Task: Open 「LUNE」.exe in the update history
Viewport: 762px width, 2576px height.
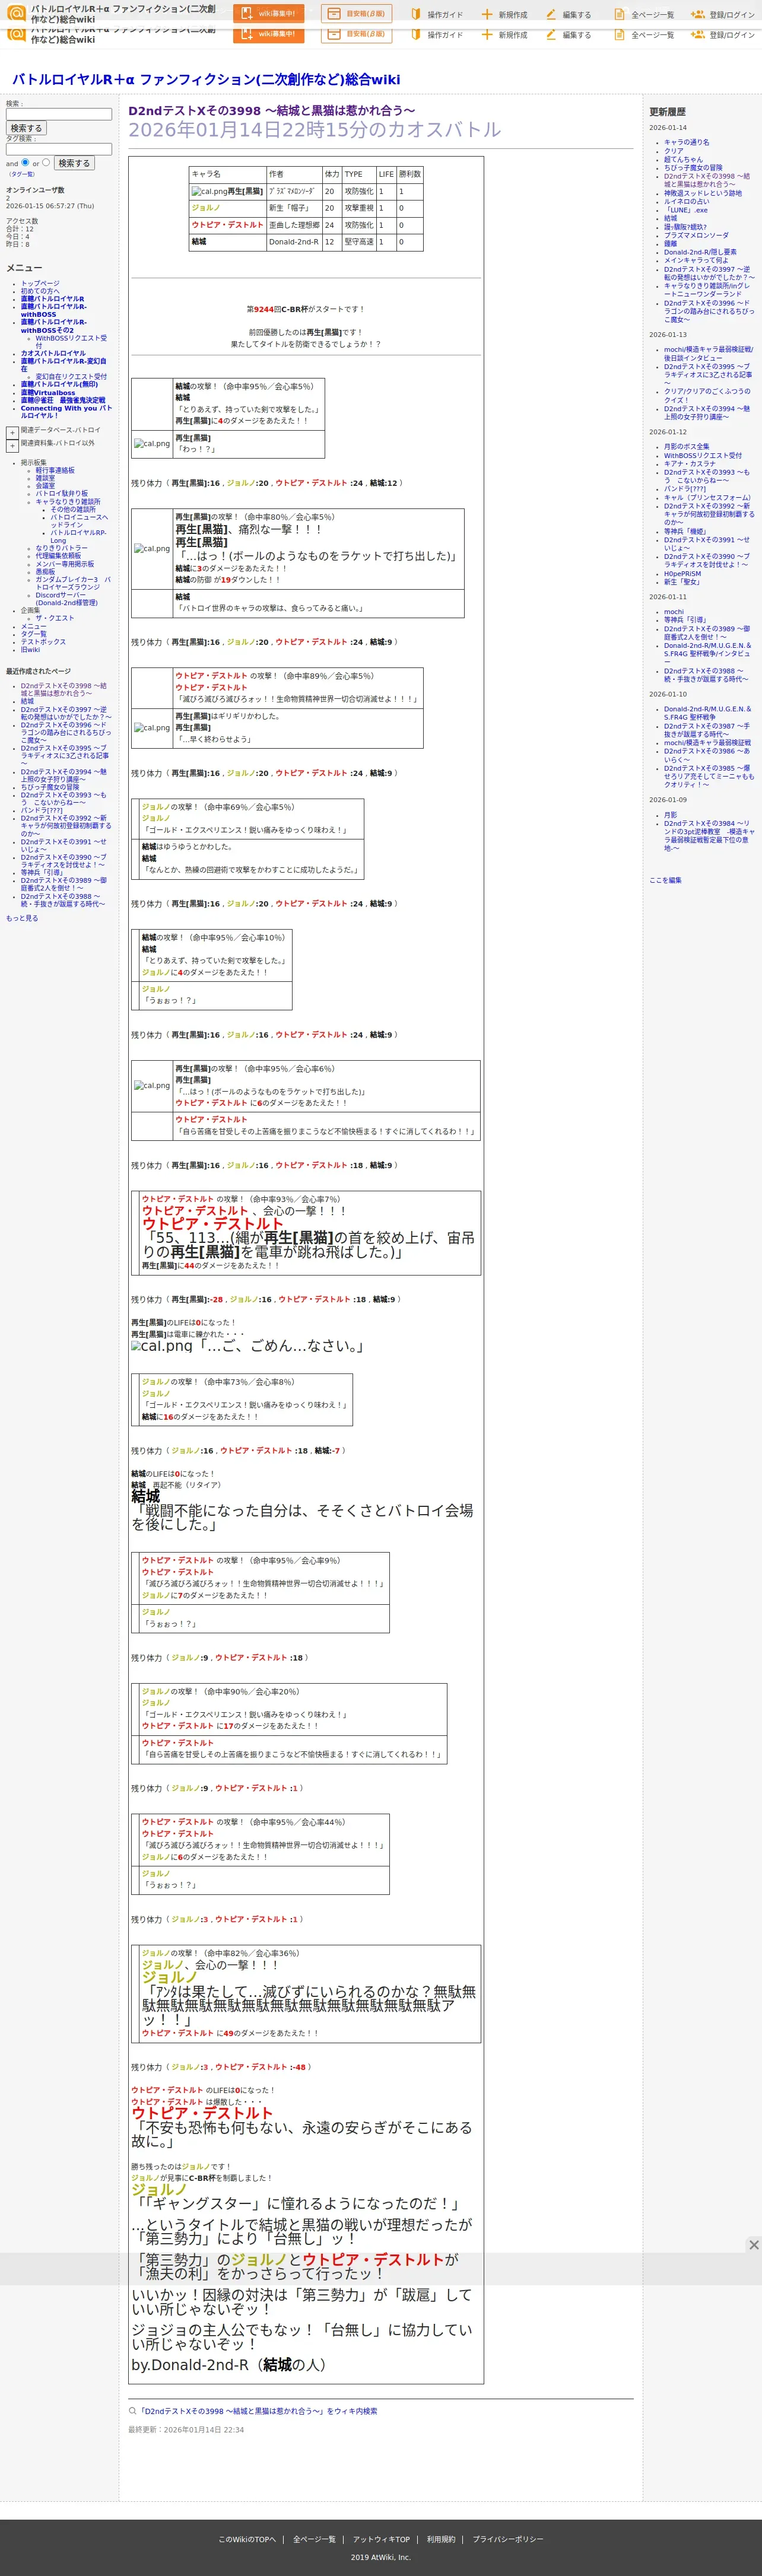Action: [x=686, y=210]
